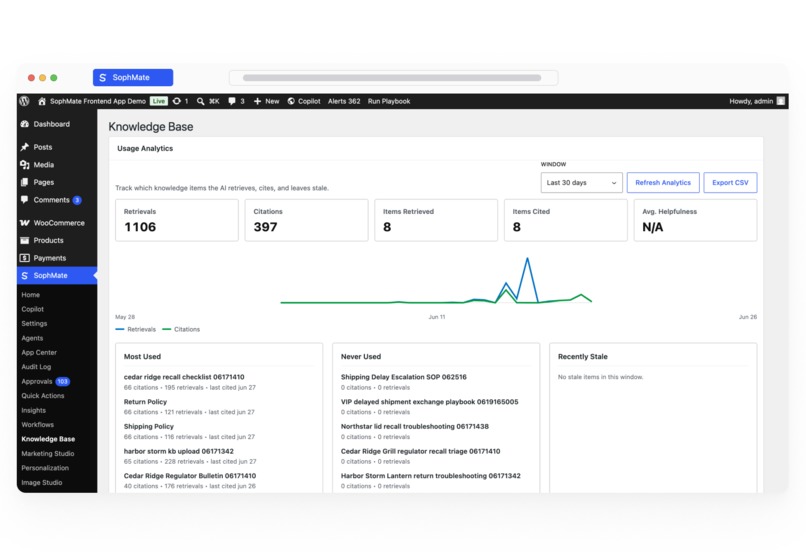Viewport: 806px width, 560px height.
Task: Click the updates refresh icon in admin bar
Action: click(x=177, y=101)
